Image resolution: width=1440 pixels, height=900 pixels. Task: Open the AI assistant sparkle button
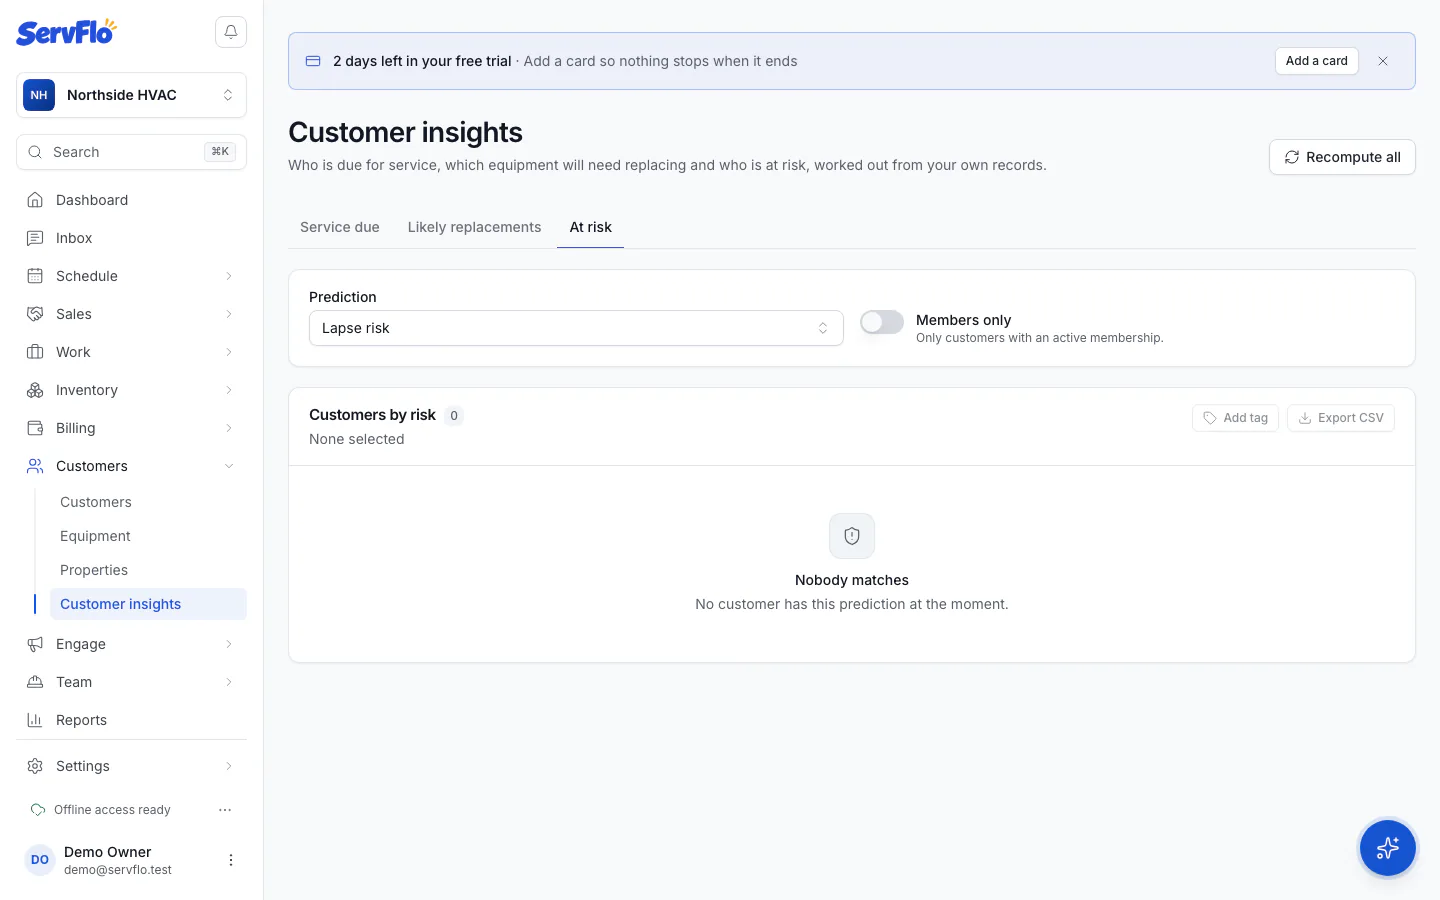click(1387, 848)
